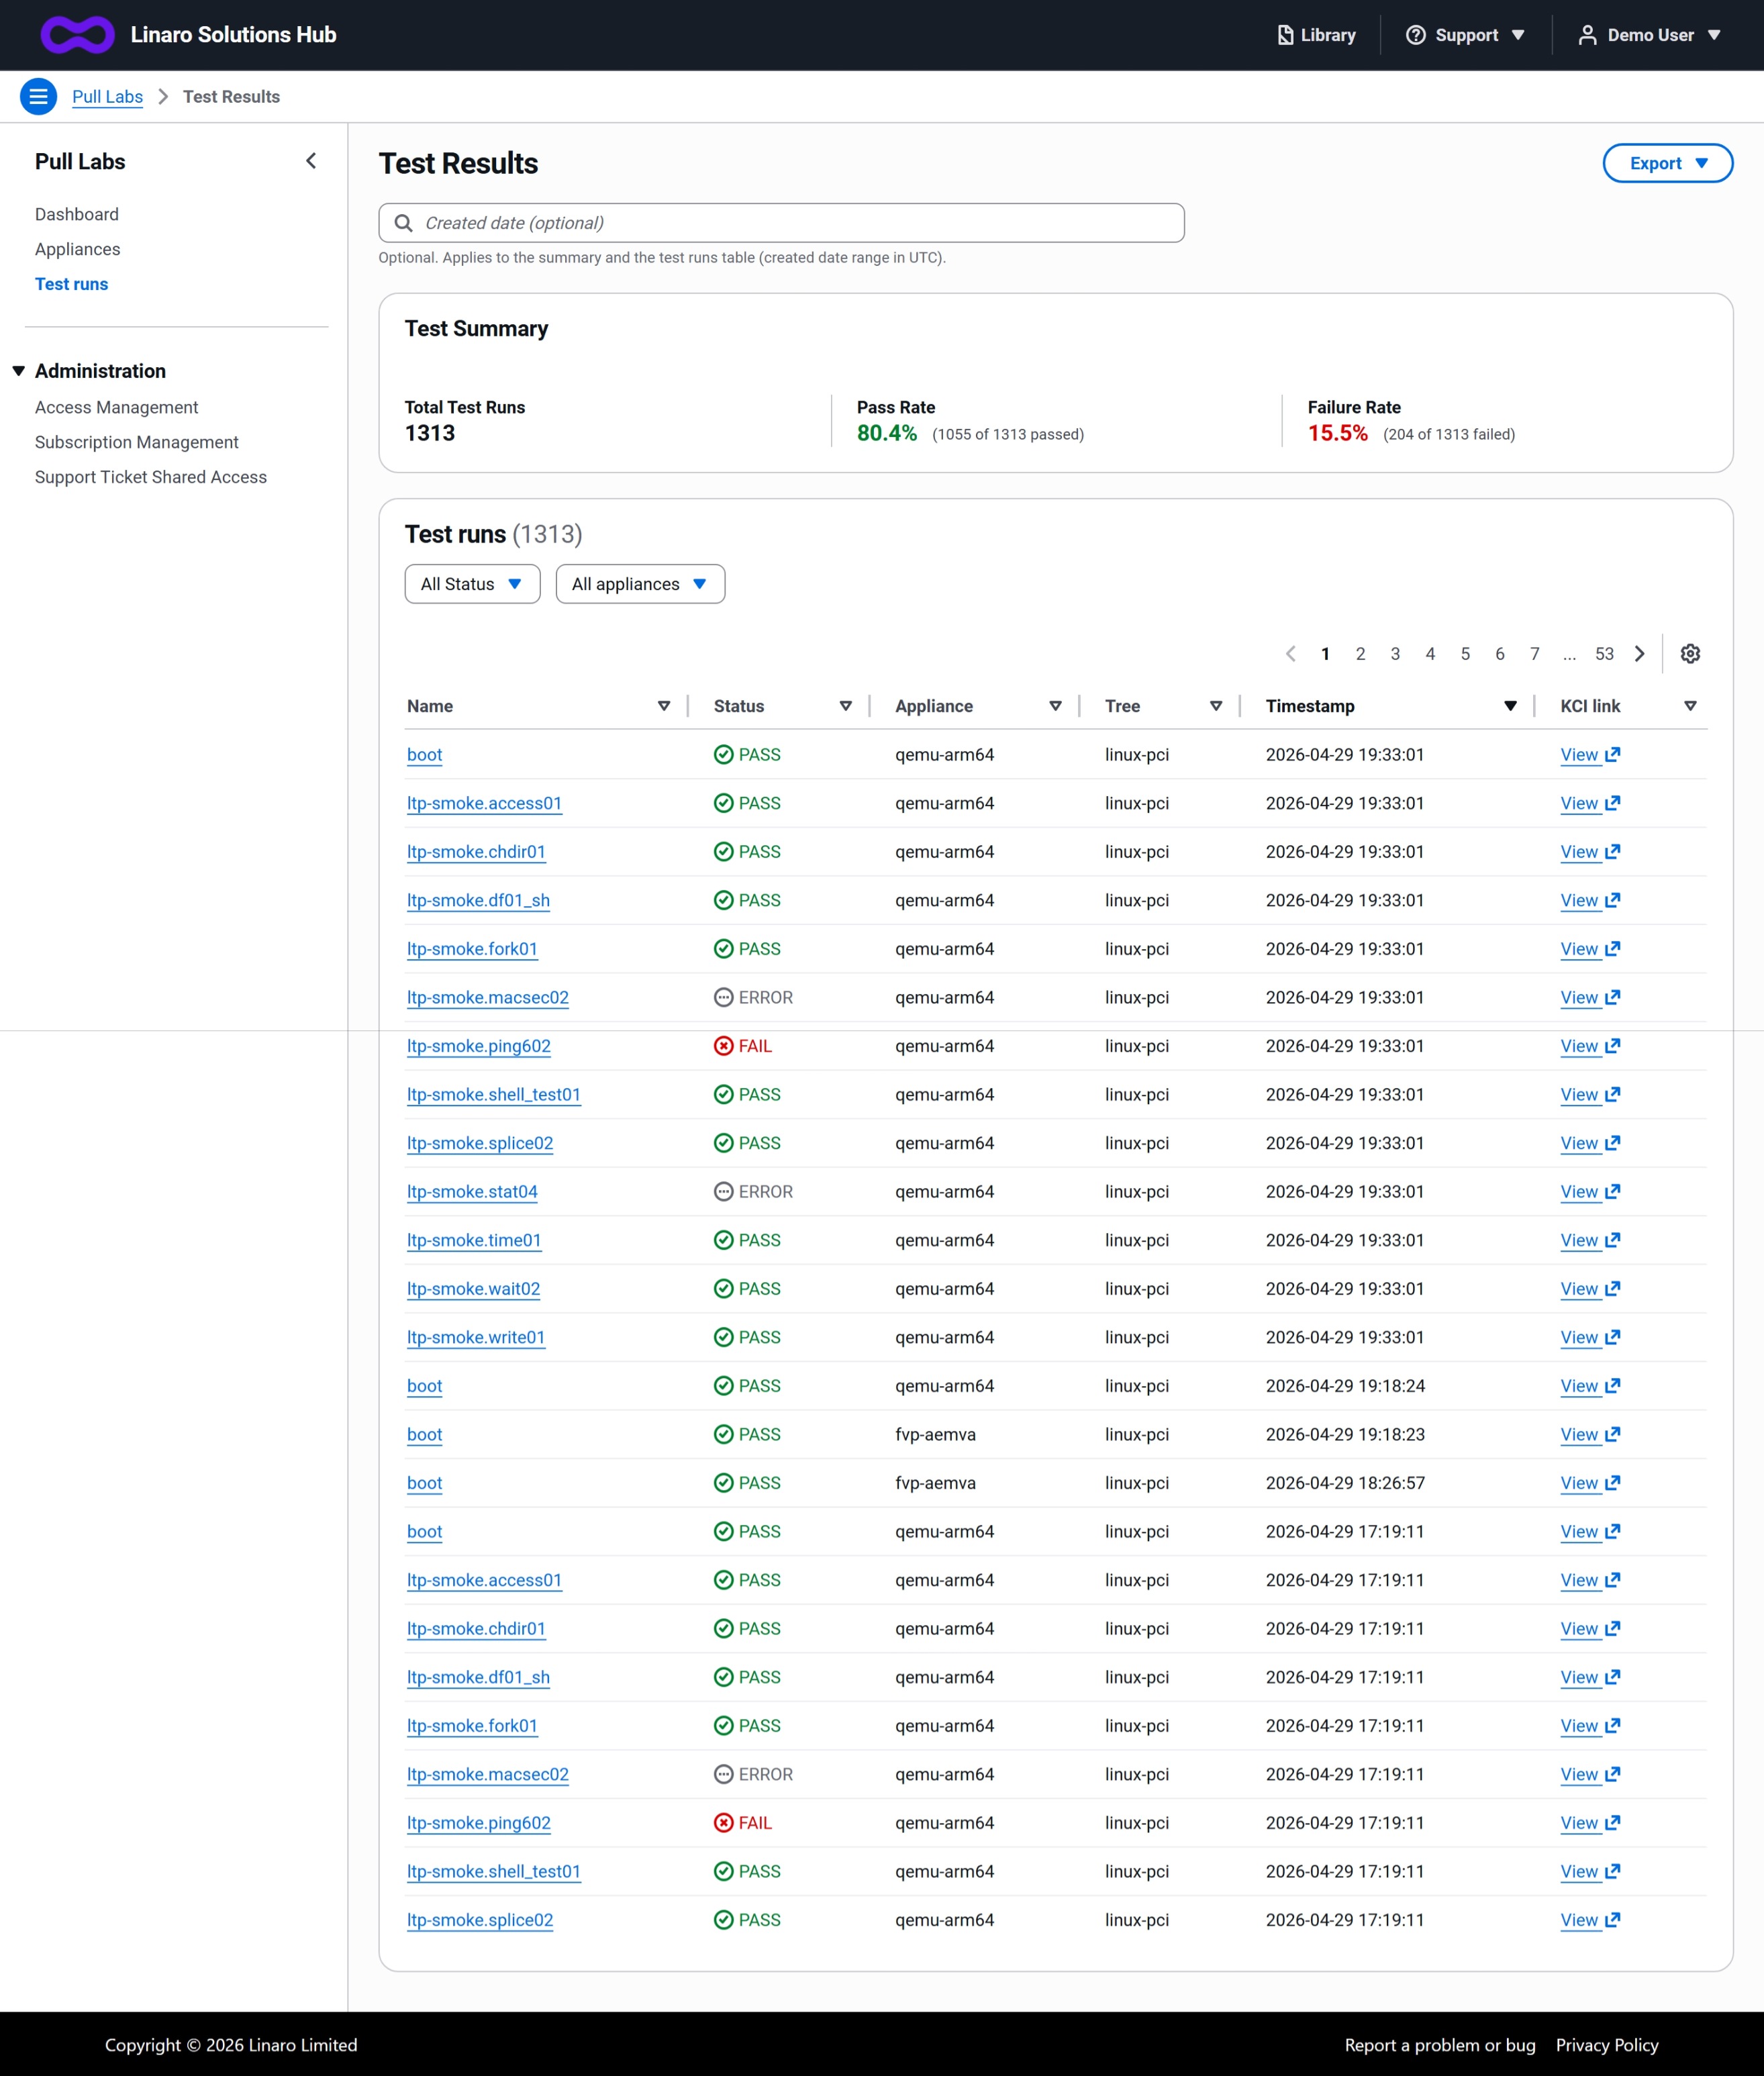Click the search magnifier in date field
1764x2076 pixels.
tap(404, 223)
